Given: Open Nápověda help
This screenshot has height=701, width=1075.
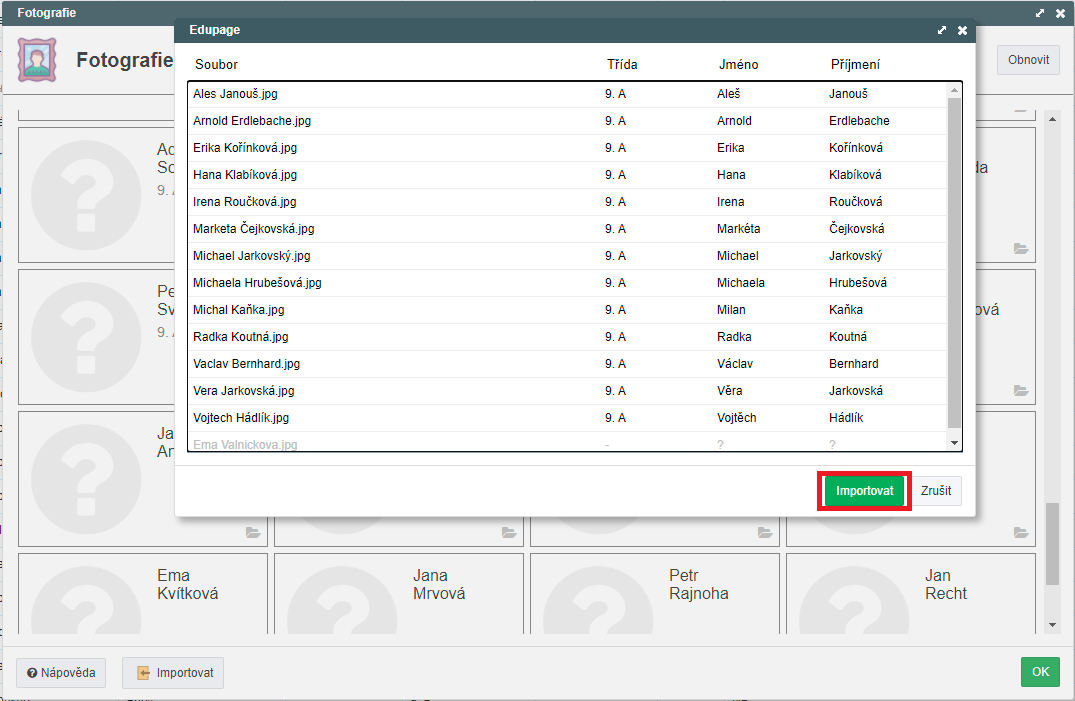Looking at the screenshot, I should click(x=61, y=672).
